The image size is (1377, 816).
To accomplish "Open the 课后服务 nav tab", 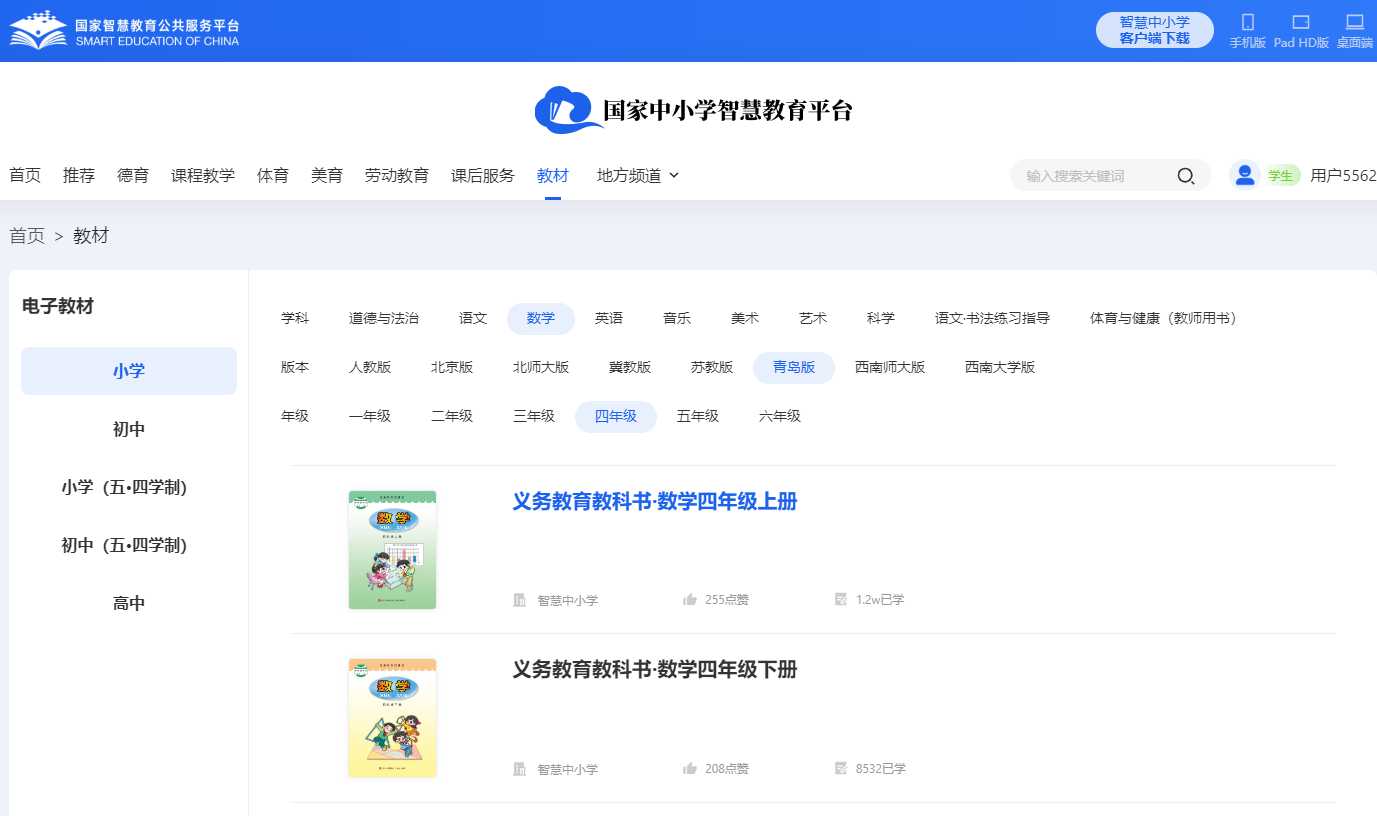I will (x=483, y=175).
